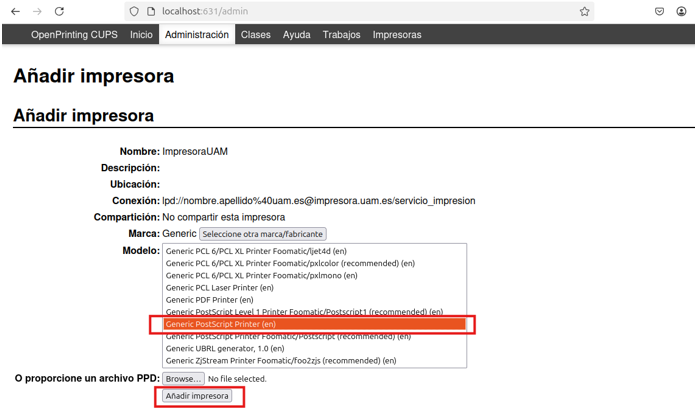Image resolution: width=695 pixels, height=413 pixels.
Task: Select the Foomatic/pxlmono PCL XL model
Action: (x=315, y=276)
